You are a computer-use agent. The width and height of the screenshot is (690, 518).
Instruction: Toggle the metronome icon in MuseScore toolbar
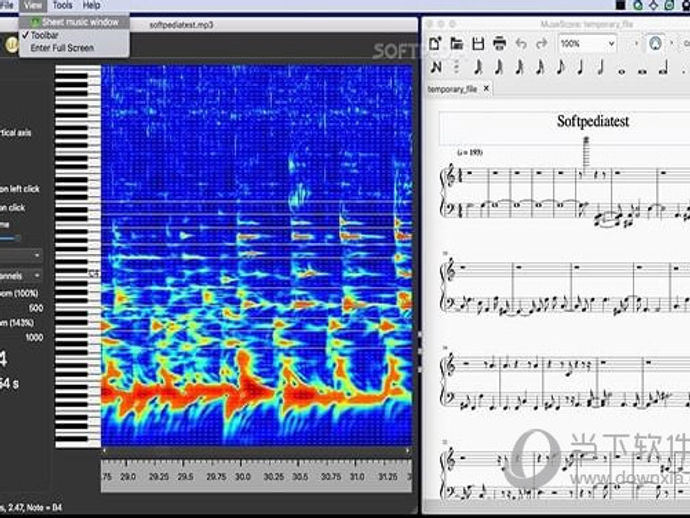pos(655,44)
